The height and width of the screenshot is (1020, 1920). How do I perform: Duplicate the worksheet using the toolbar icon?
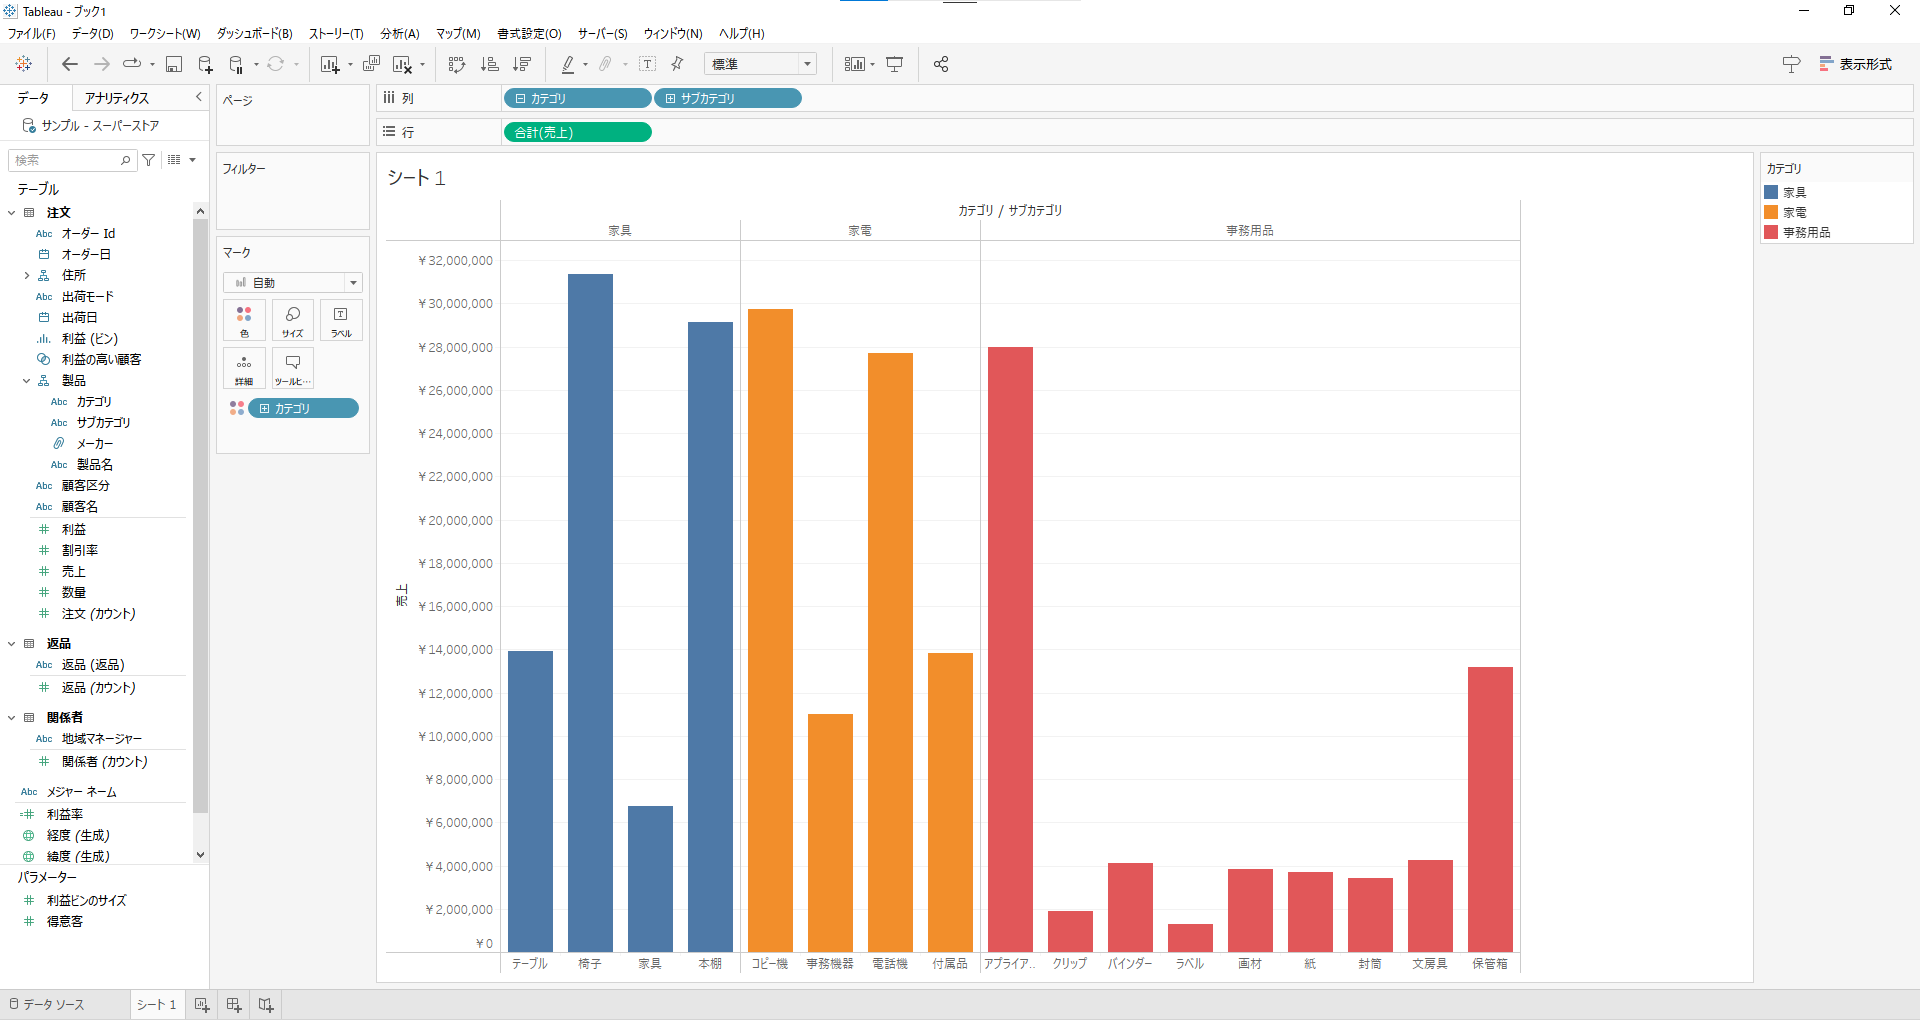tap(371, 64)
